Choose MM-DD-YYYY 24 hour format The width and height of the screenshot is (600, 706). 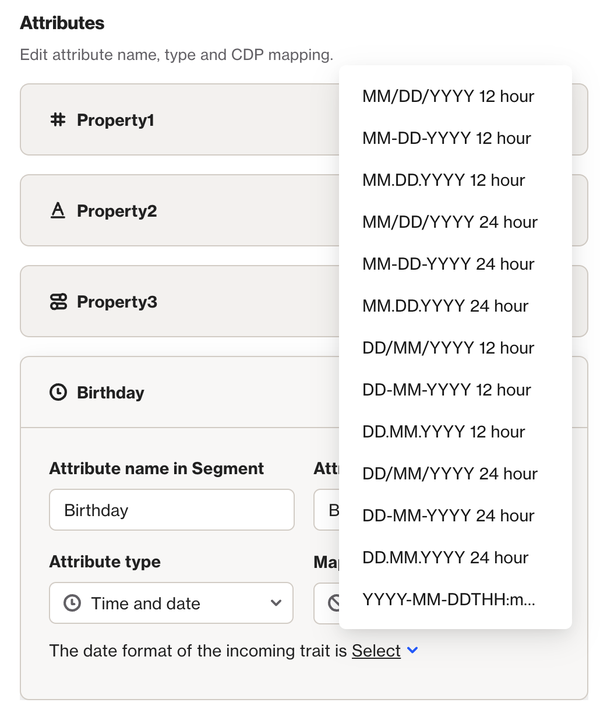[448, 264]
